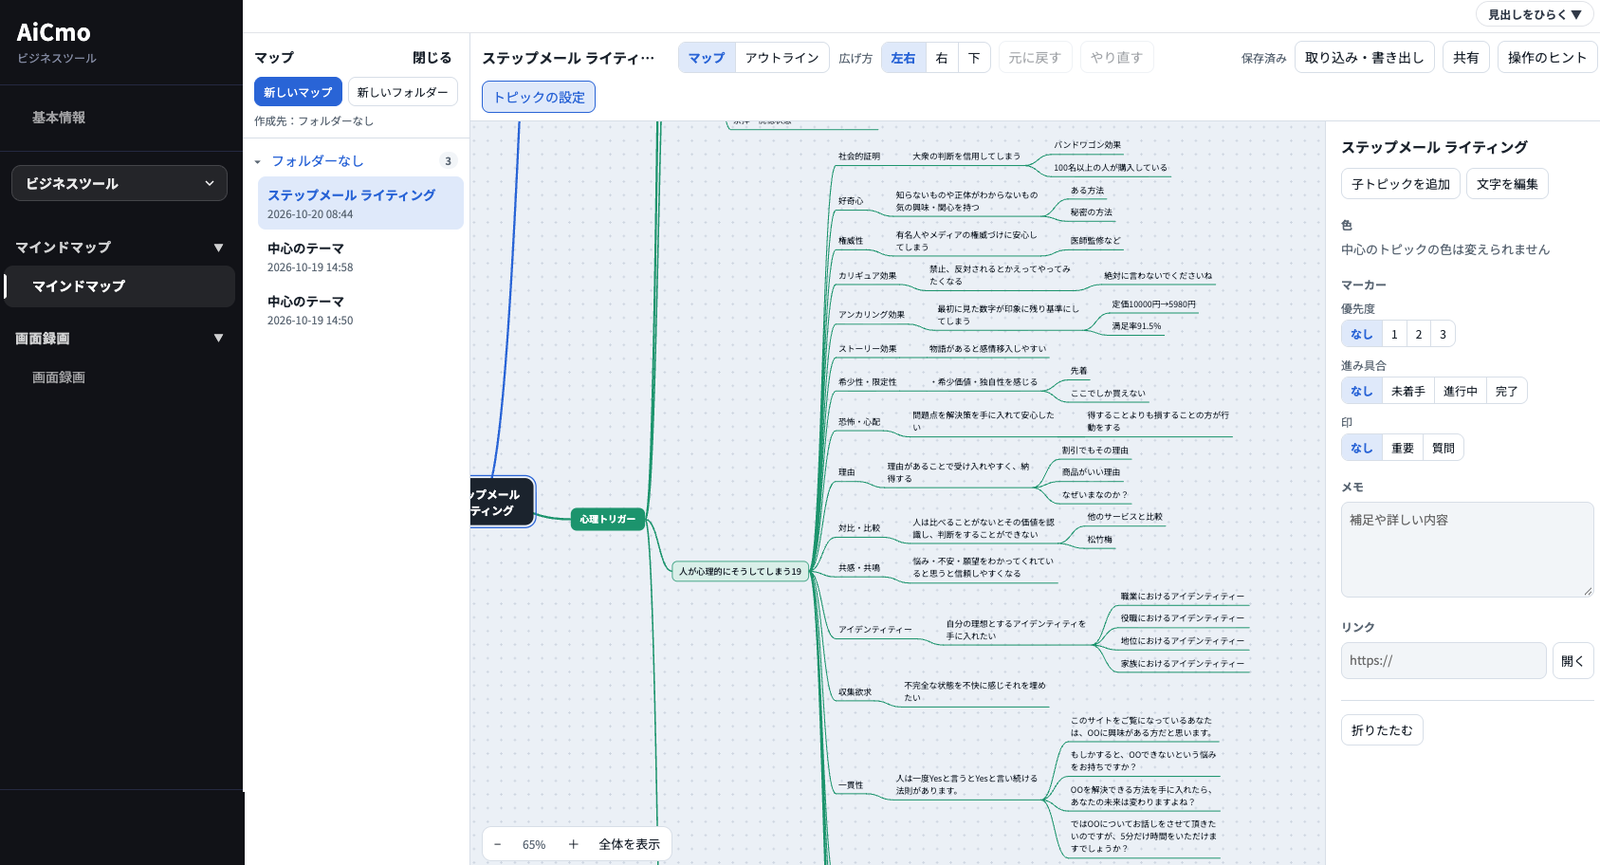Switch to the マップ view tab
Viewport: 1600px width, 865px height.
(706, 57)
